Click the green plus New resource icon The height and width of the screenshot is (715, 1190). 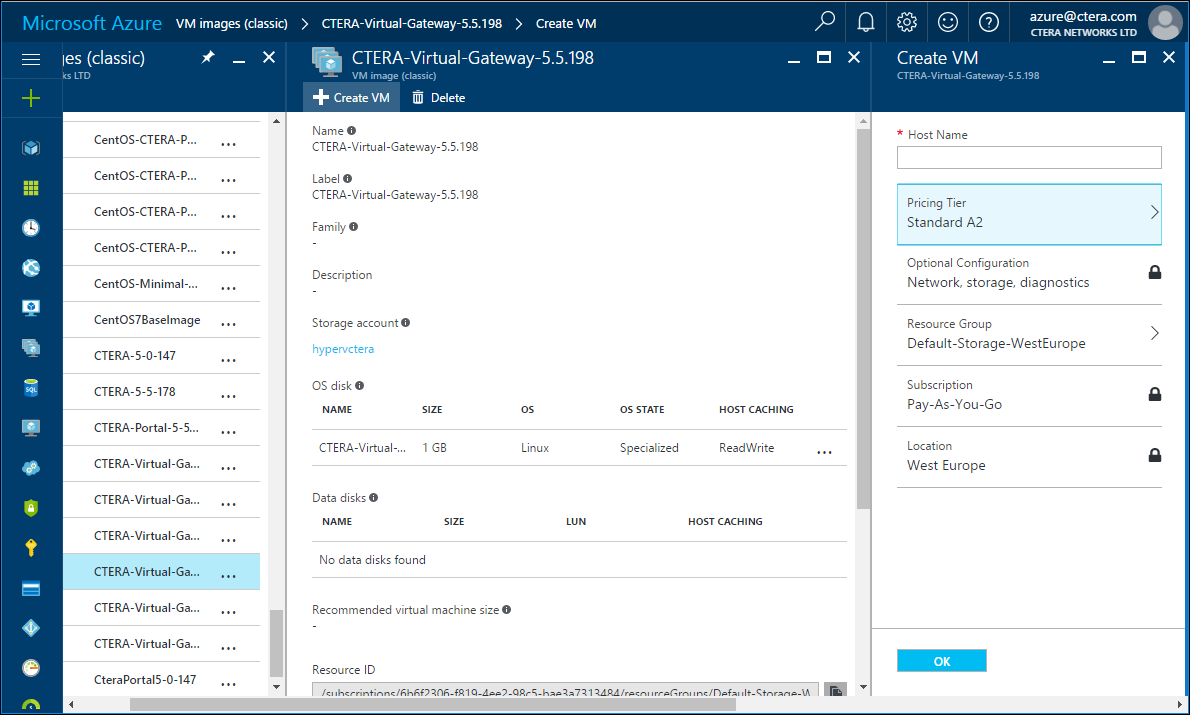[x=31, y=98]
